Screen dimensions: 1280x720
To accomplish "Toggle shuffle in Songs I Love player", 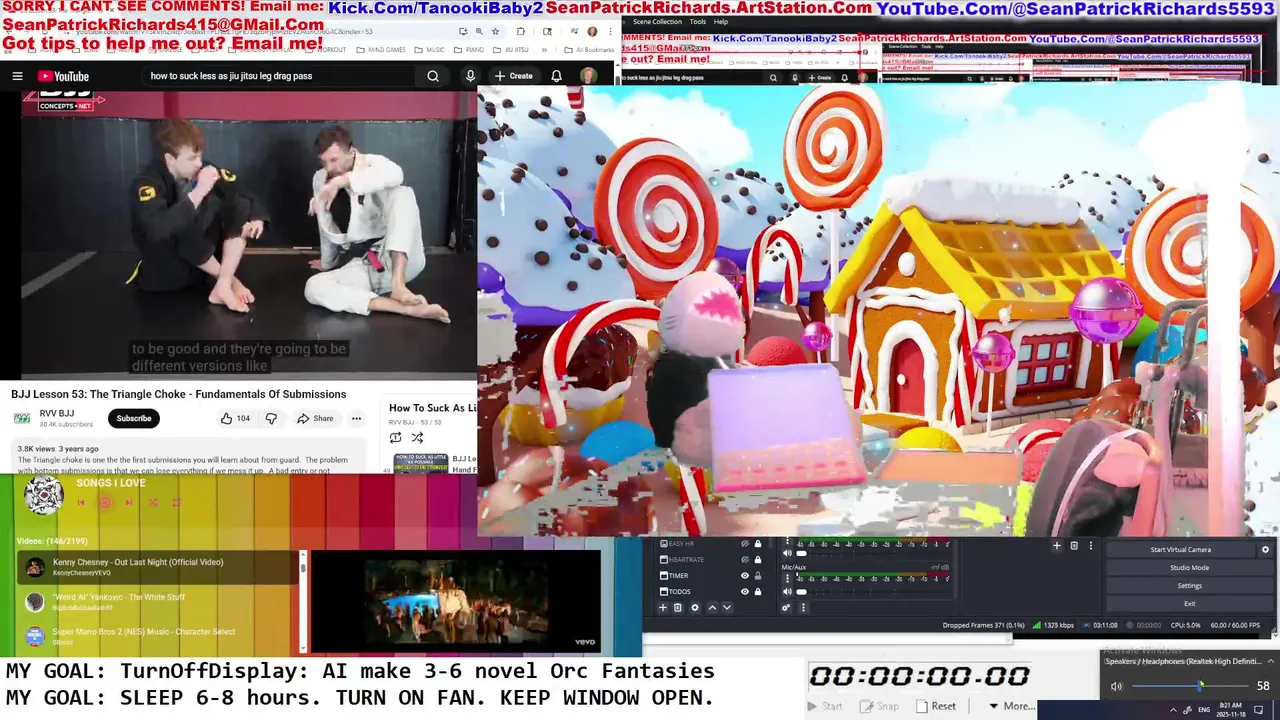I will (x=152, y=503).
